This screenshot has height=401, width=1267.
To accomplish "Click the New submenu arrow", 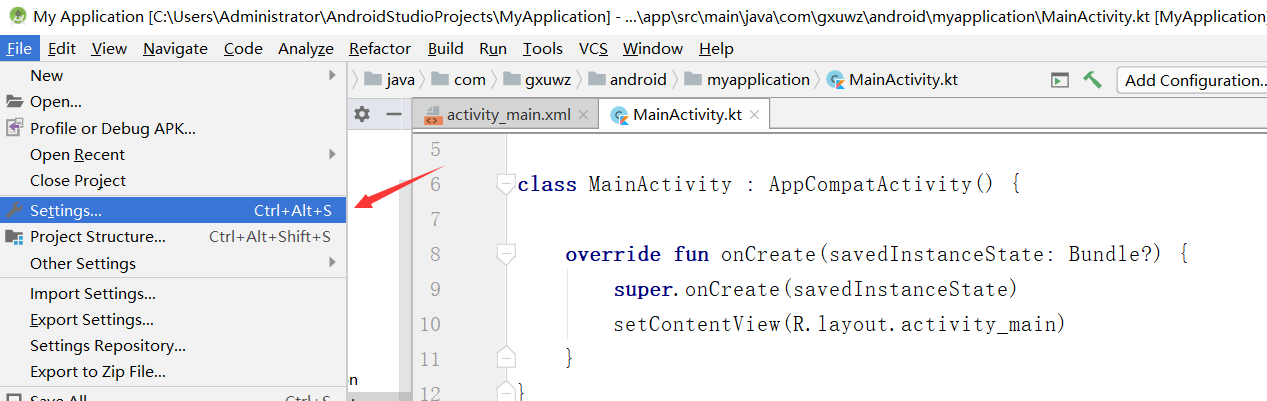I will (332, 75).
